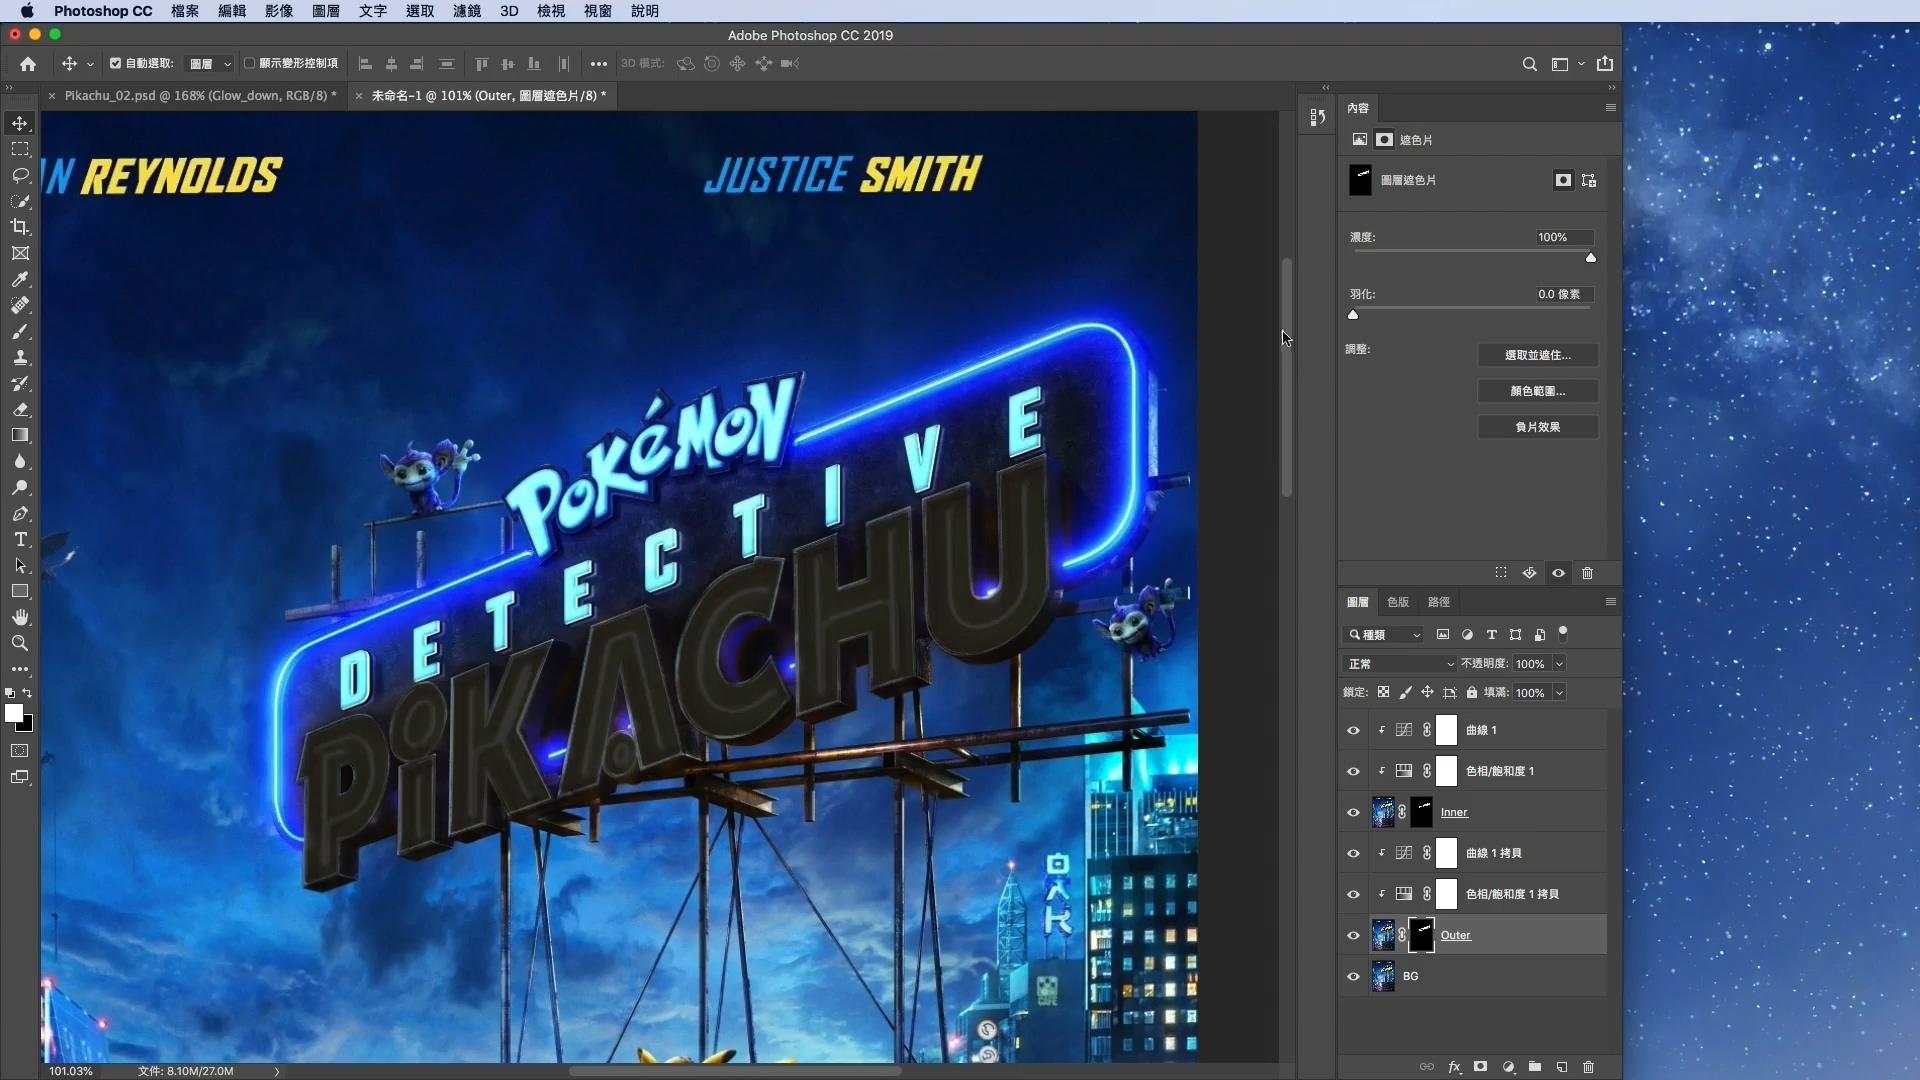1920x1080 pixels.
Task: Toggle Auto-Select checkbox
Action: 115,63
